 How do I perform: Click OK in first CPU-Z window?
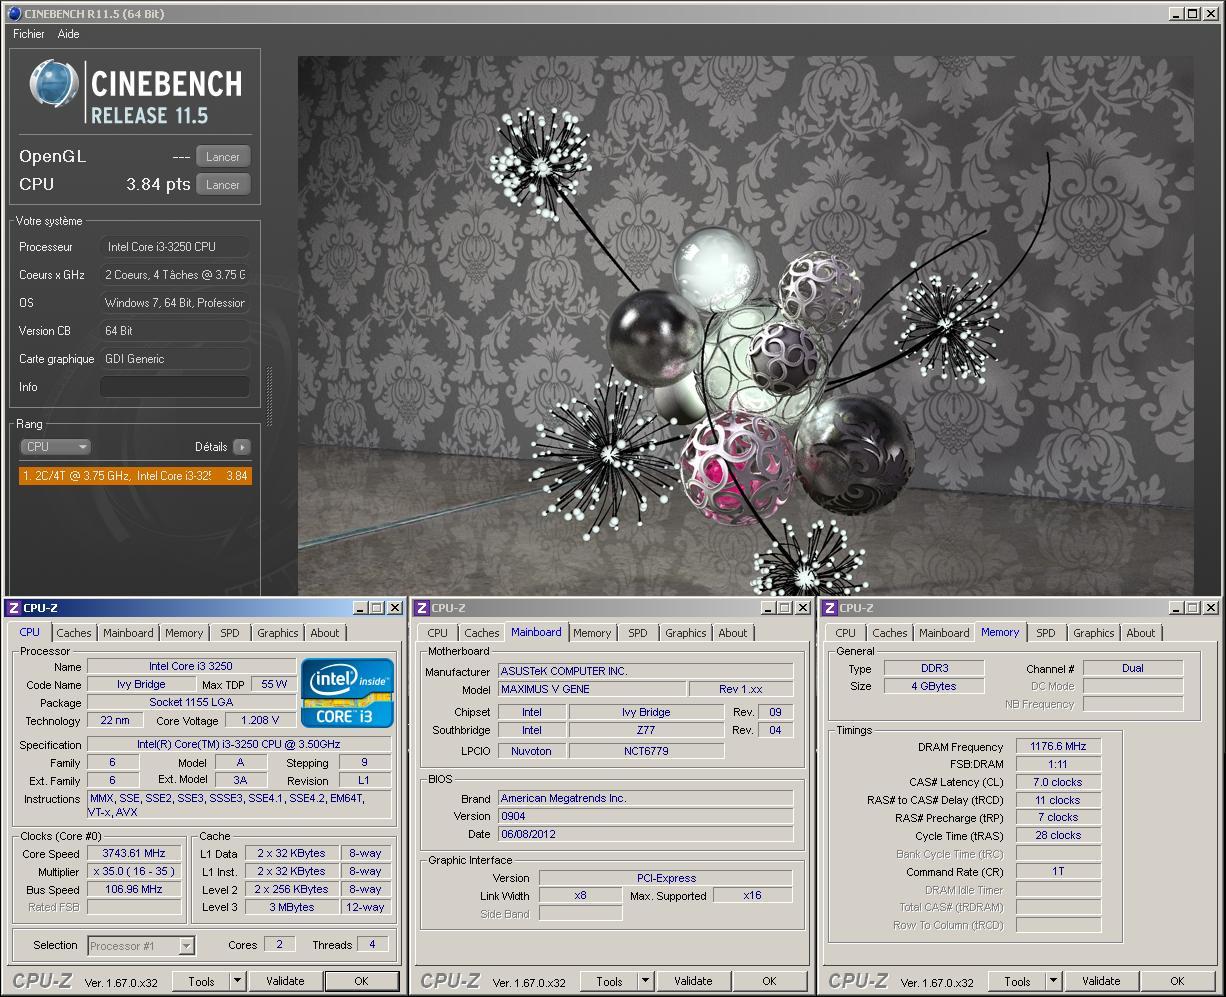[x=361, y=981]
